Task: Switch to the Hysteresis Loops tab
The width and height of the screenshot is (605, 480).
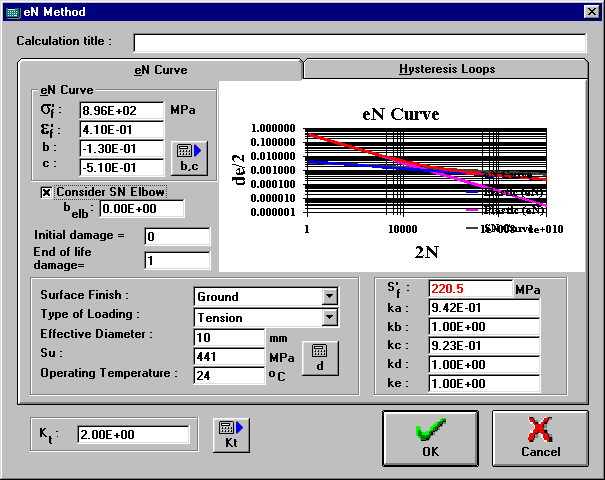Action: click(447, 69)
